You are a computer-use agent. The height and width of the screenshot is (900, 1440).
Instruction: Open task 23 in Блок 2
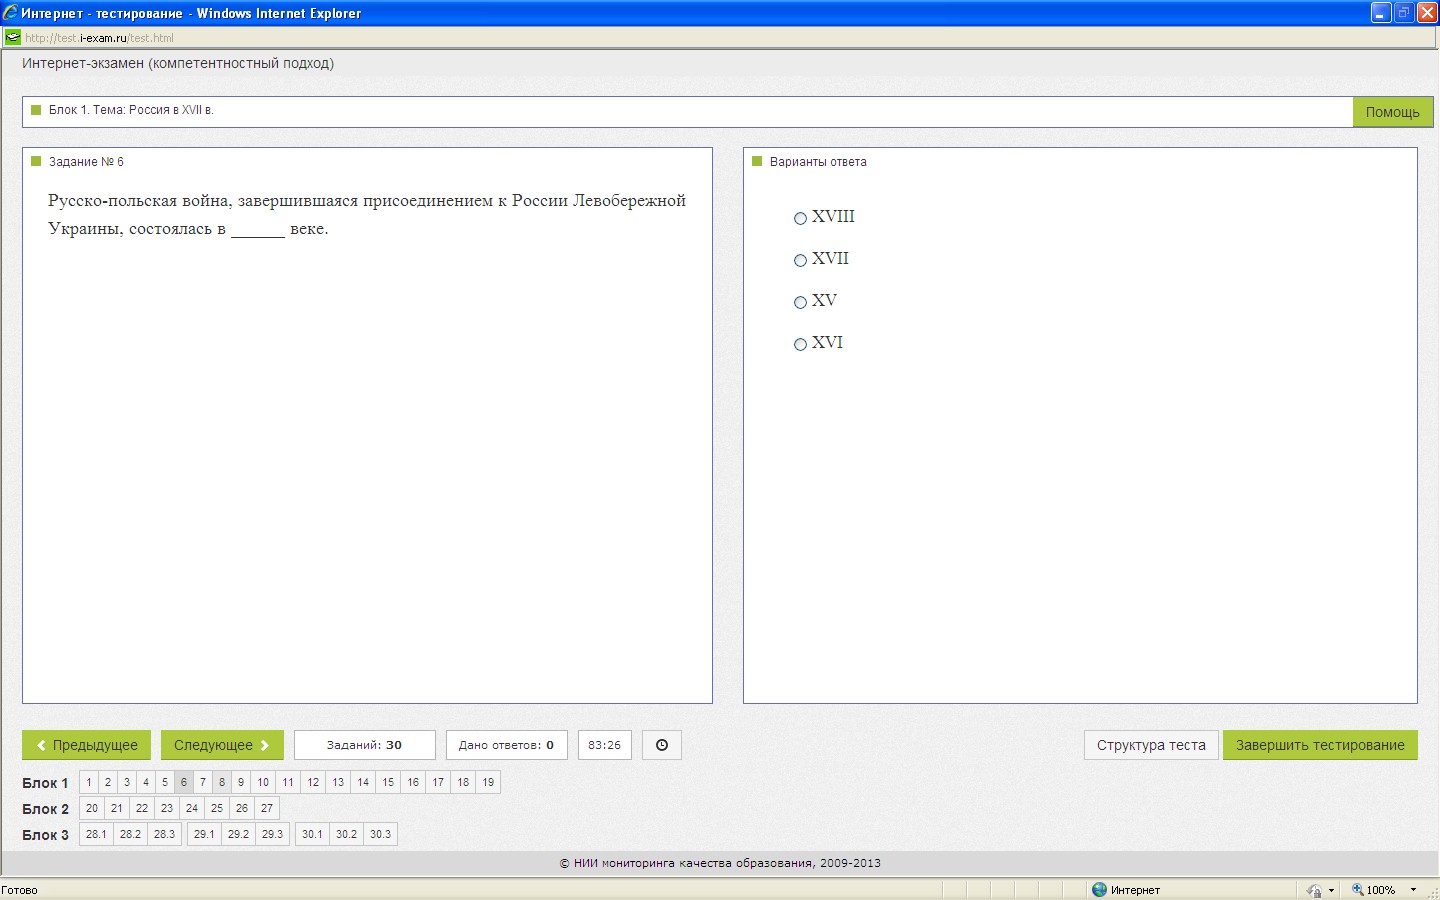(x=167, y=808)
